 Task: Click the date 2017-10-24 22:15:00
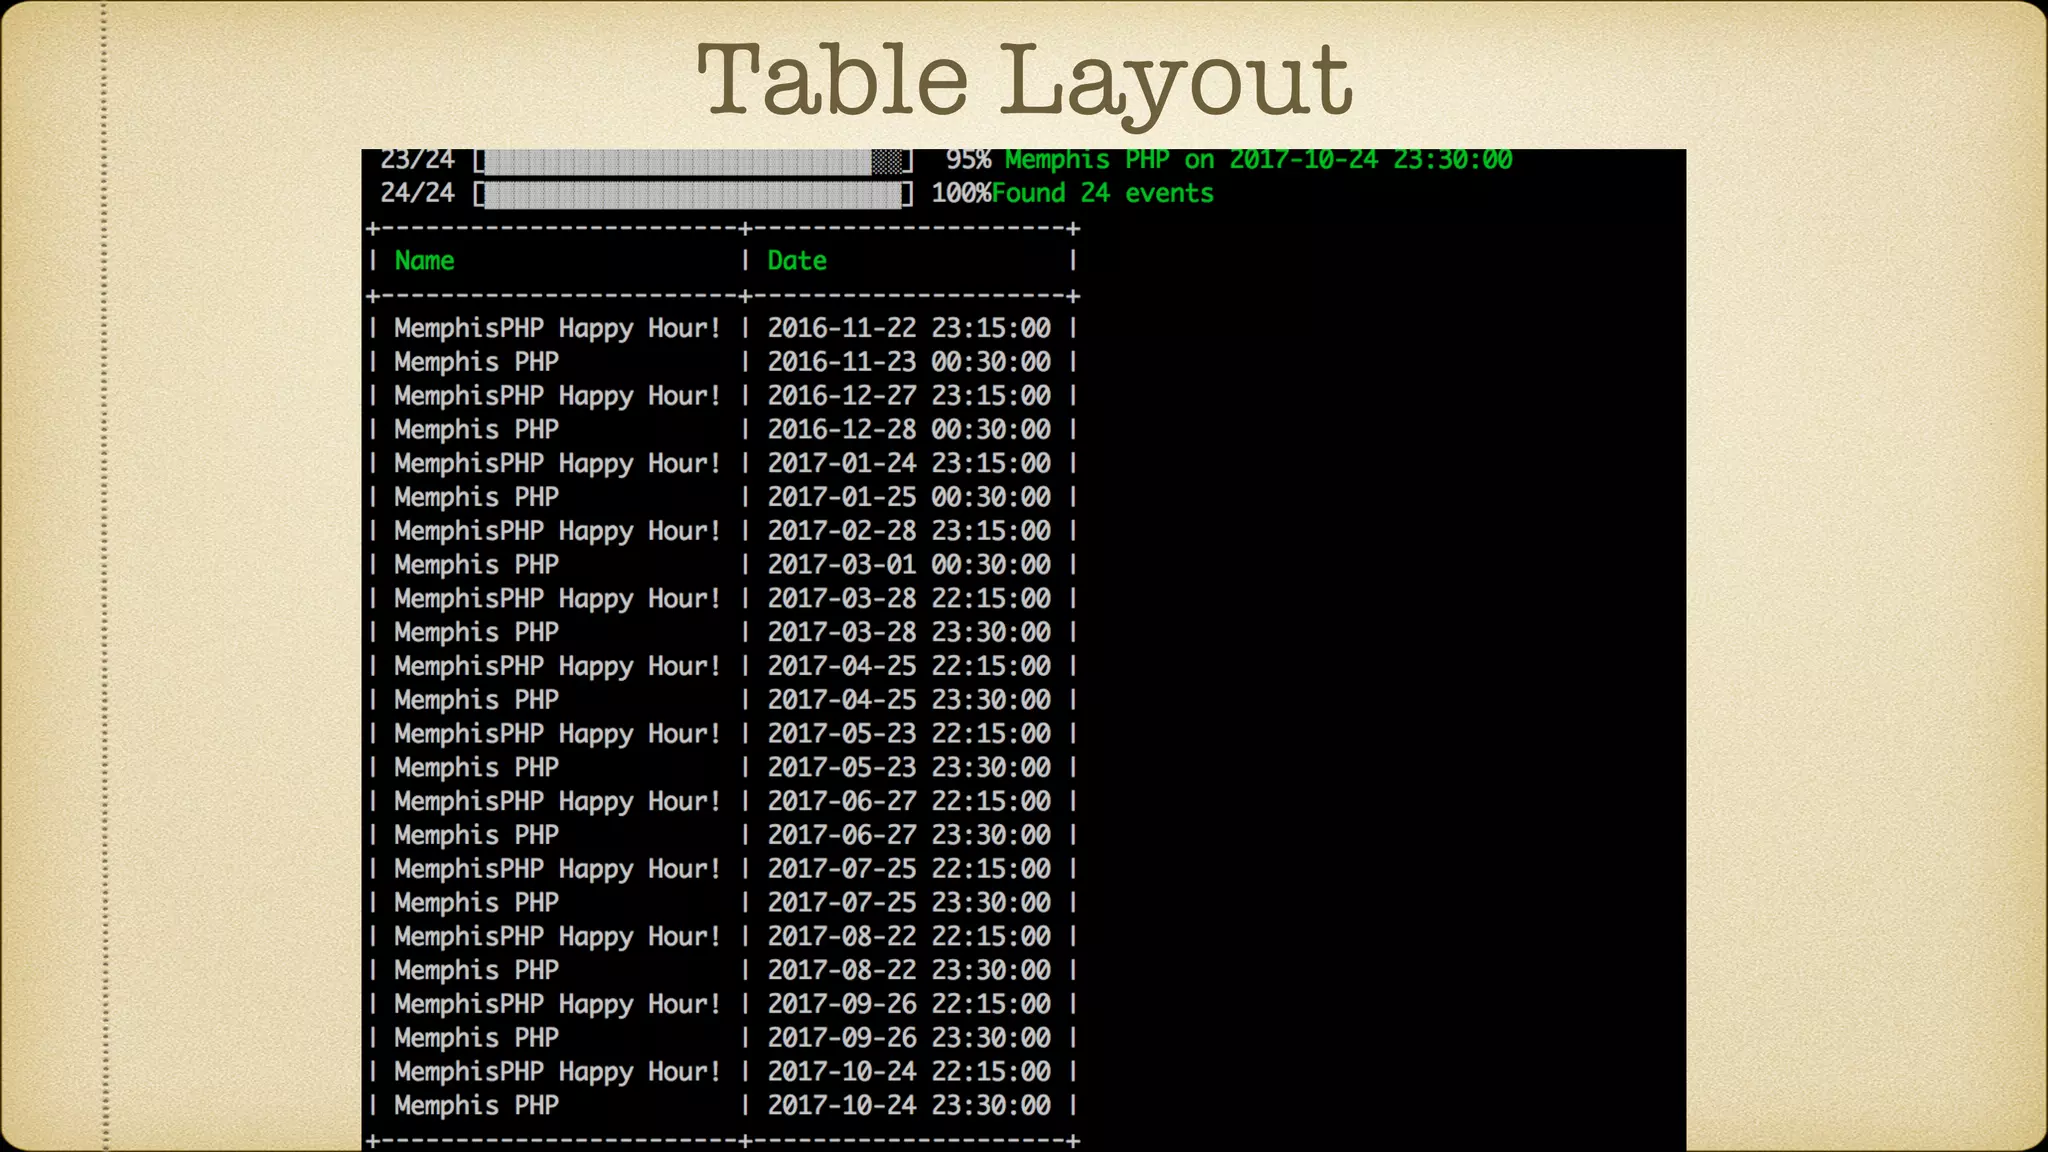[x=909, y=1072]
